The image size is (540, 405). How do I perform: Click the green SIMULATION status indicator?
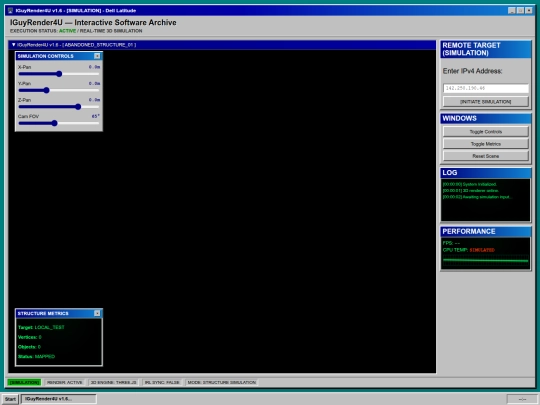coord(24,383)
